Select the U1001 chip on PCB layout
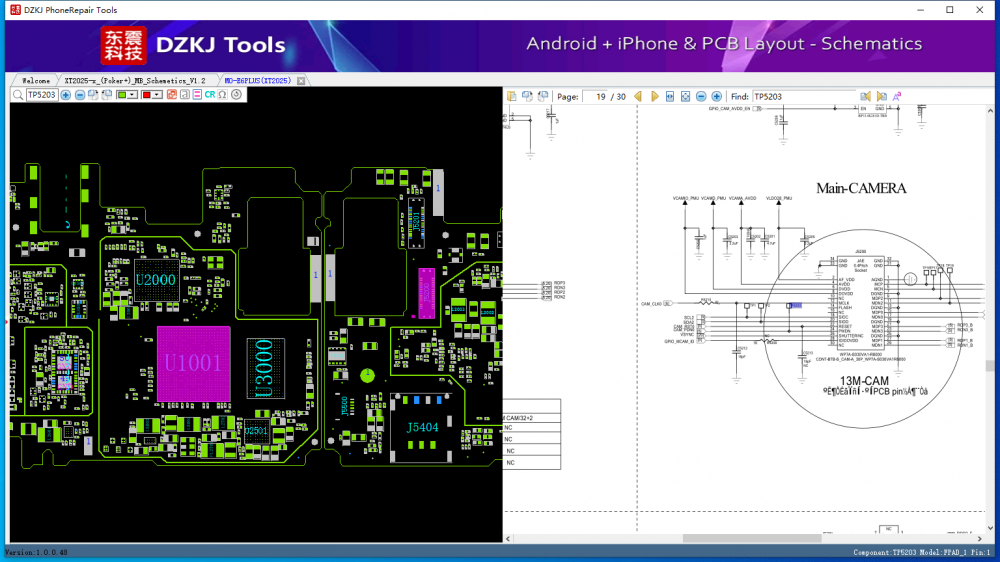Screen dimensions: 1000x562 click(192, 364)
